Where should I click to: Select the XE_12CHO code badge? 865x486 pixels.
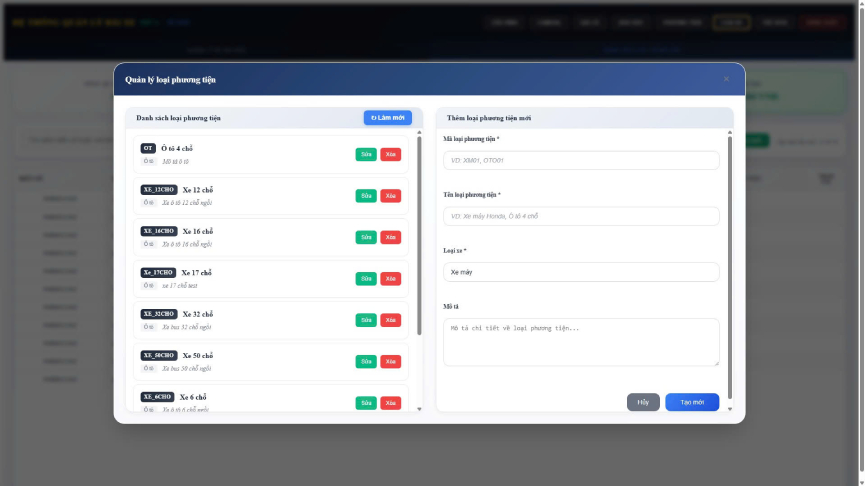coord(159,189)
